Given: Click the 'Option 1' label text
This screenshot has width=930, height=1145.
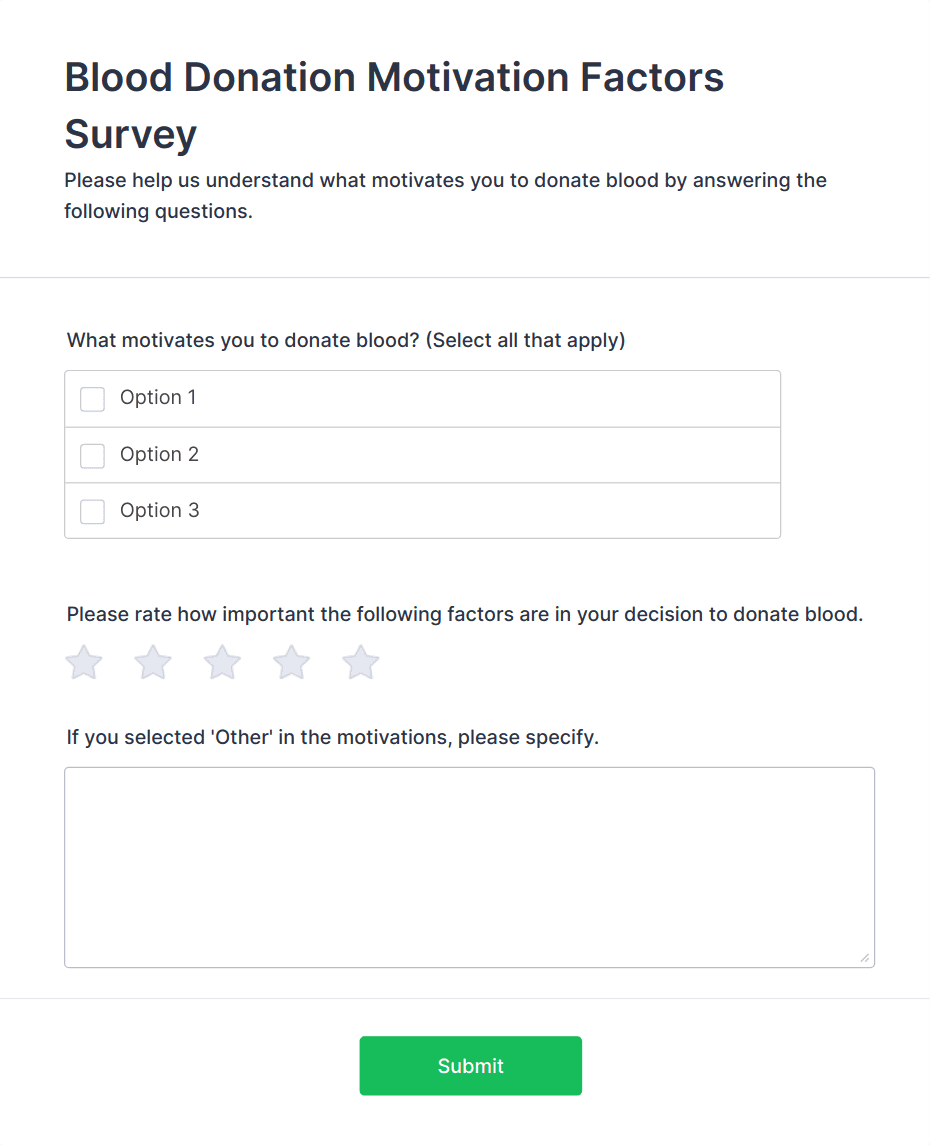Looking at the screenshot, I should click(x=158, y=398).
